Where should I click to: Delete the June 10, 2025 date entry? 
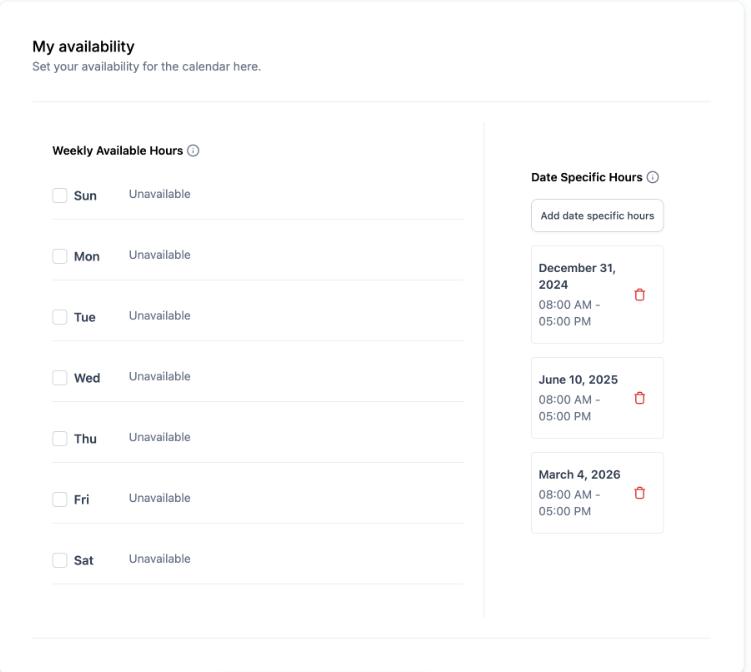pyautogui.click(x=640, y=398)
